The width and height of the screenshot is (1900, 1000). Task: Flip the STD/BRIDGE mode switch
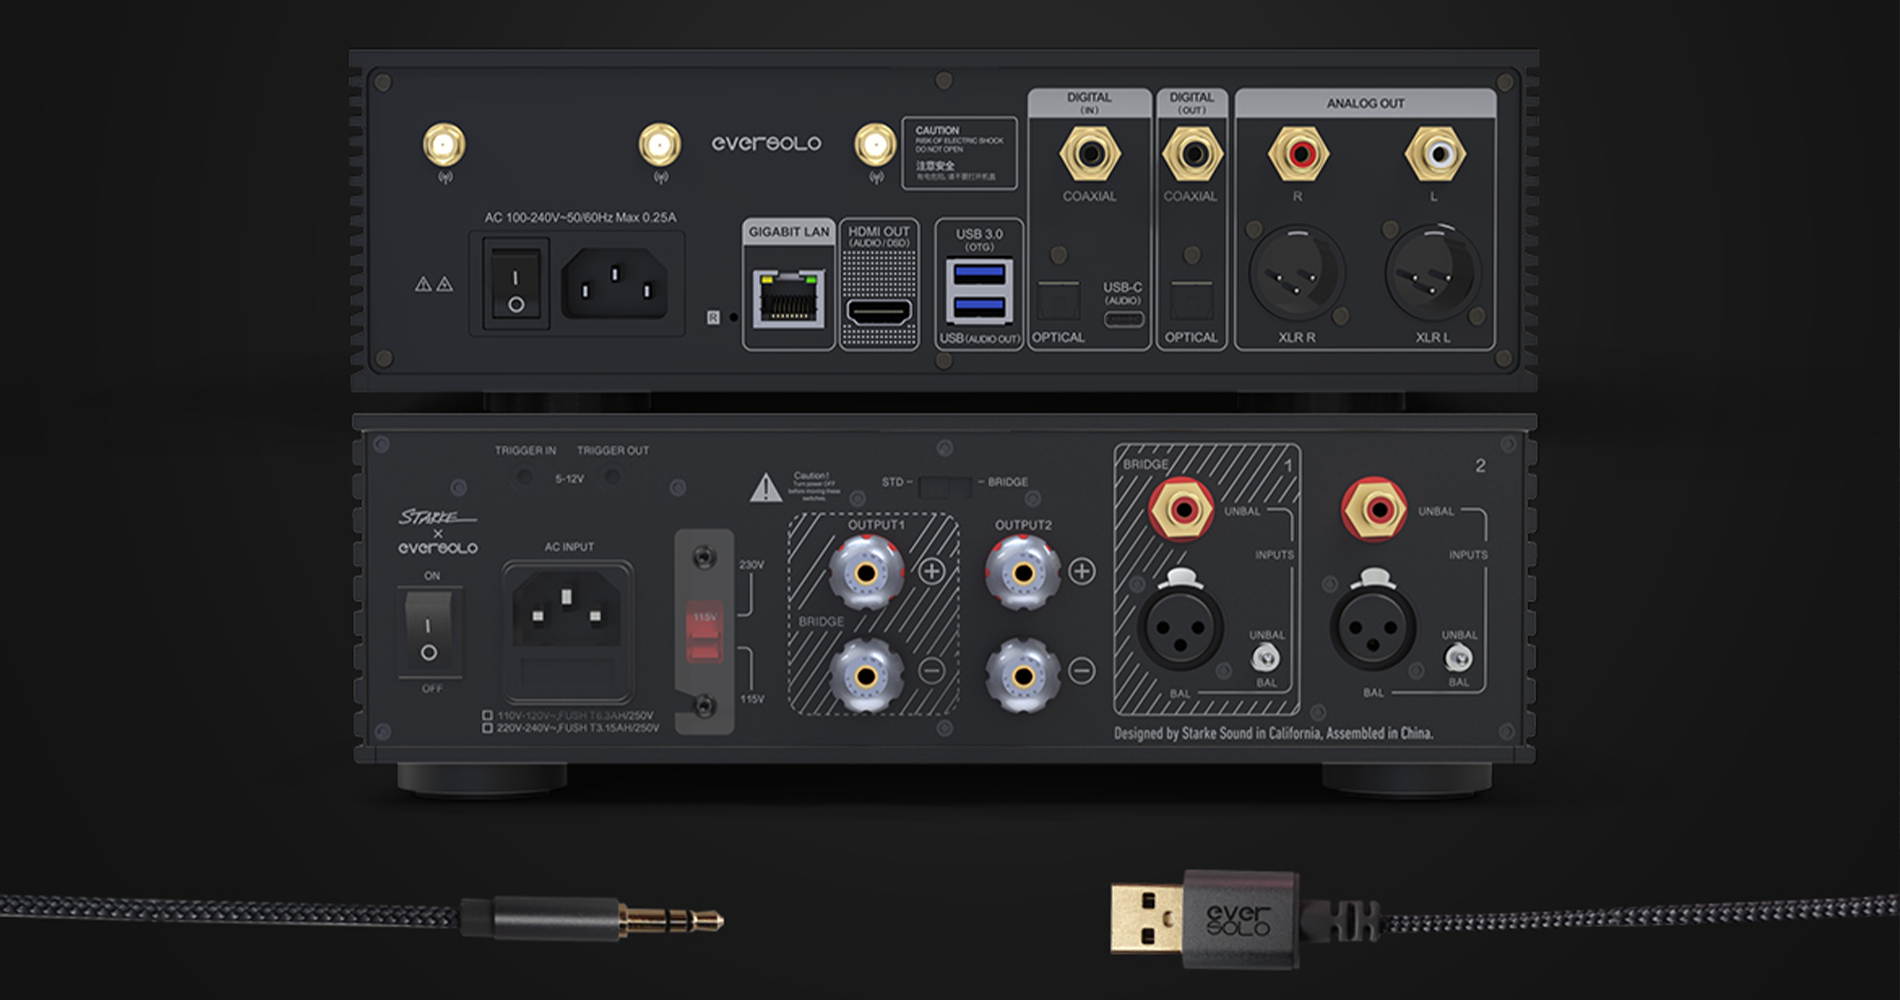(945, 487)
